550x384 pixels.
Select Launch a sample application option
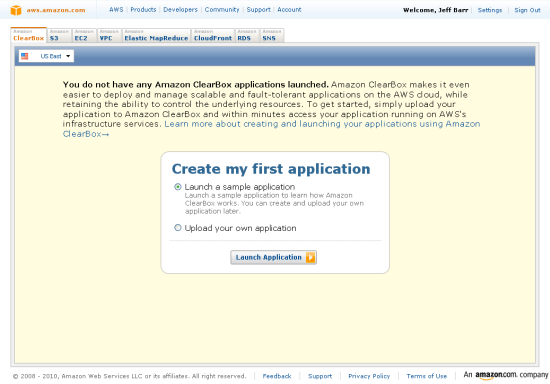pyautogui.click(x=178, y=187)
